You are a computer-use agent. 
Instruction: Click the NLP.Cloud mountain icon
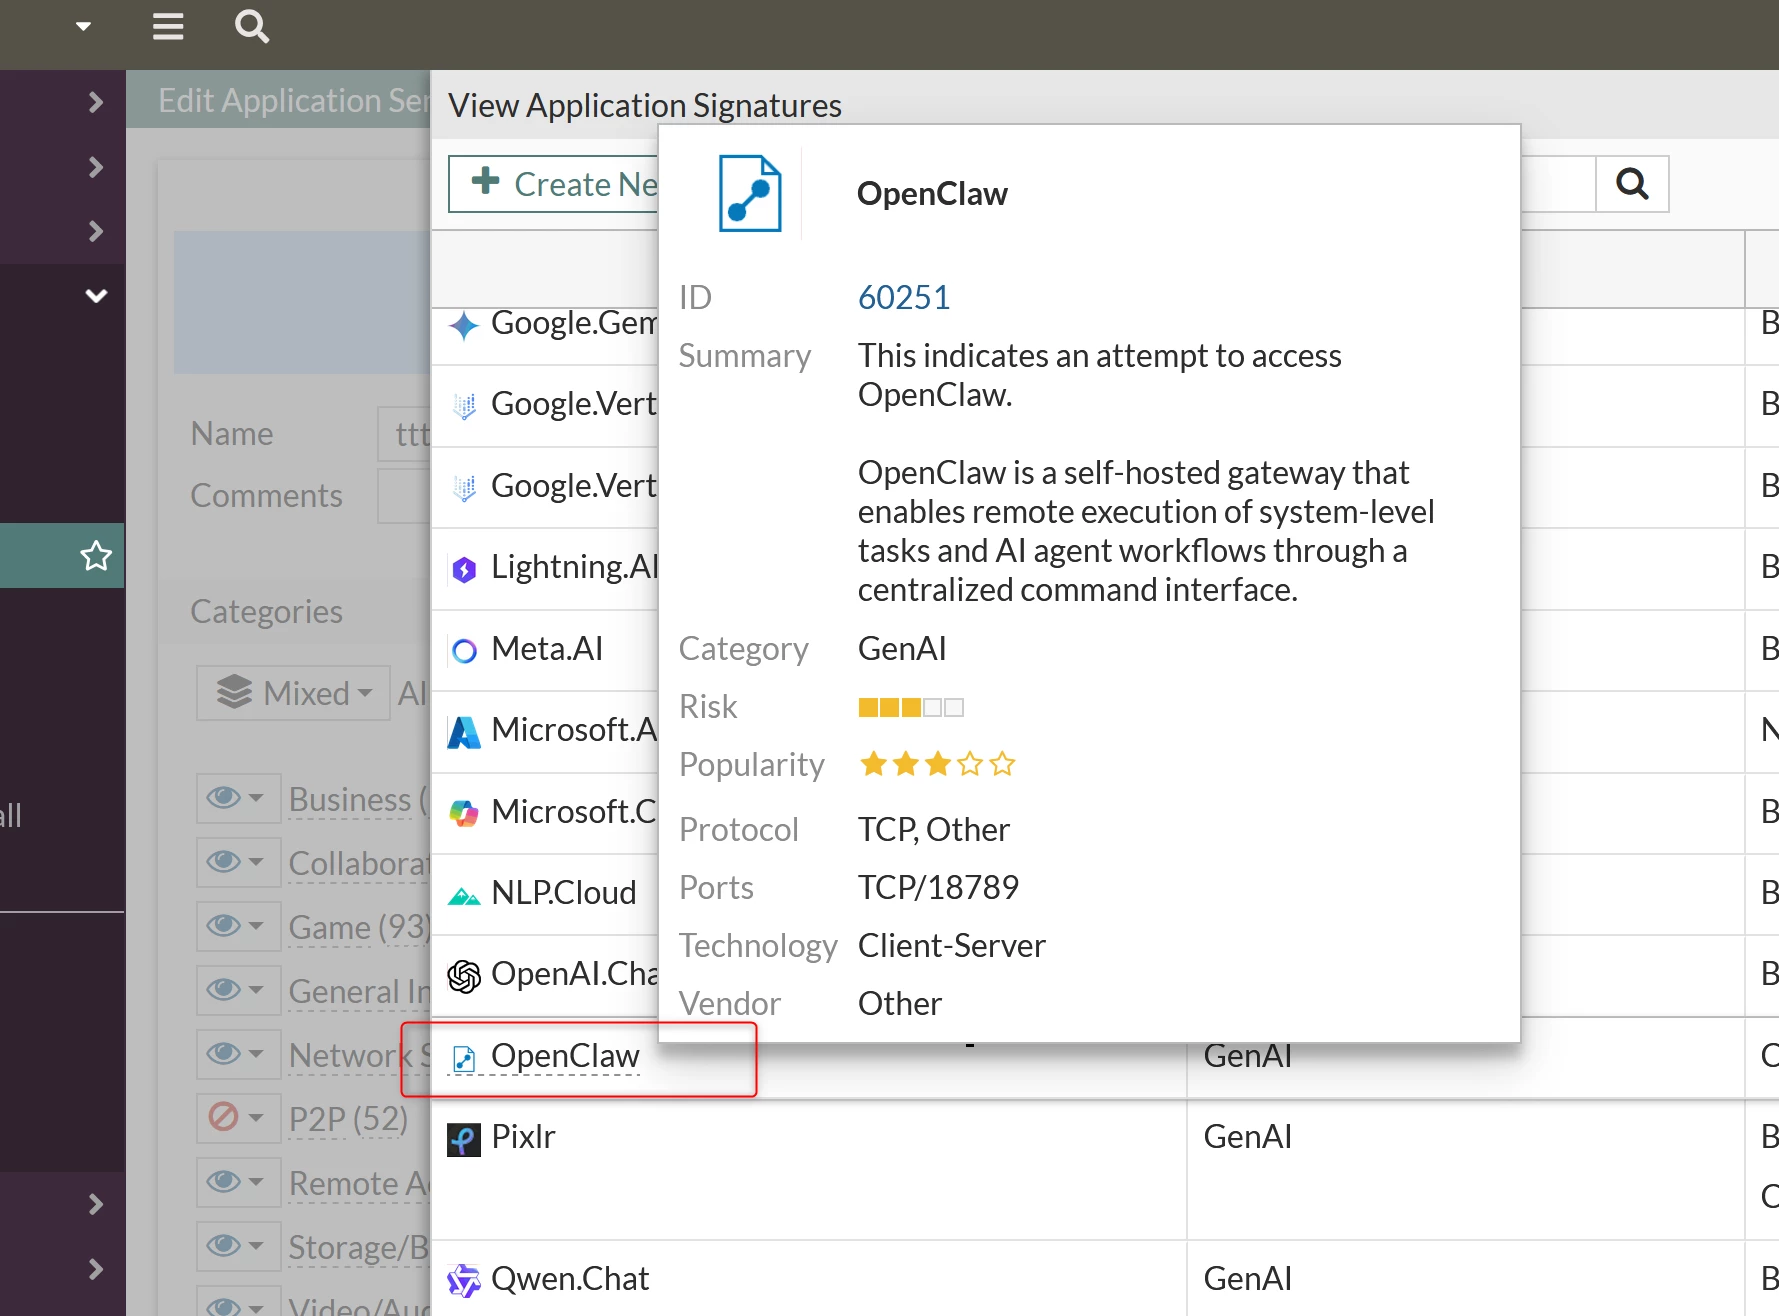point(463,895)
